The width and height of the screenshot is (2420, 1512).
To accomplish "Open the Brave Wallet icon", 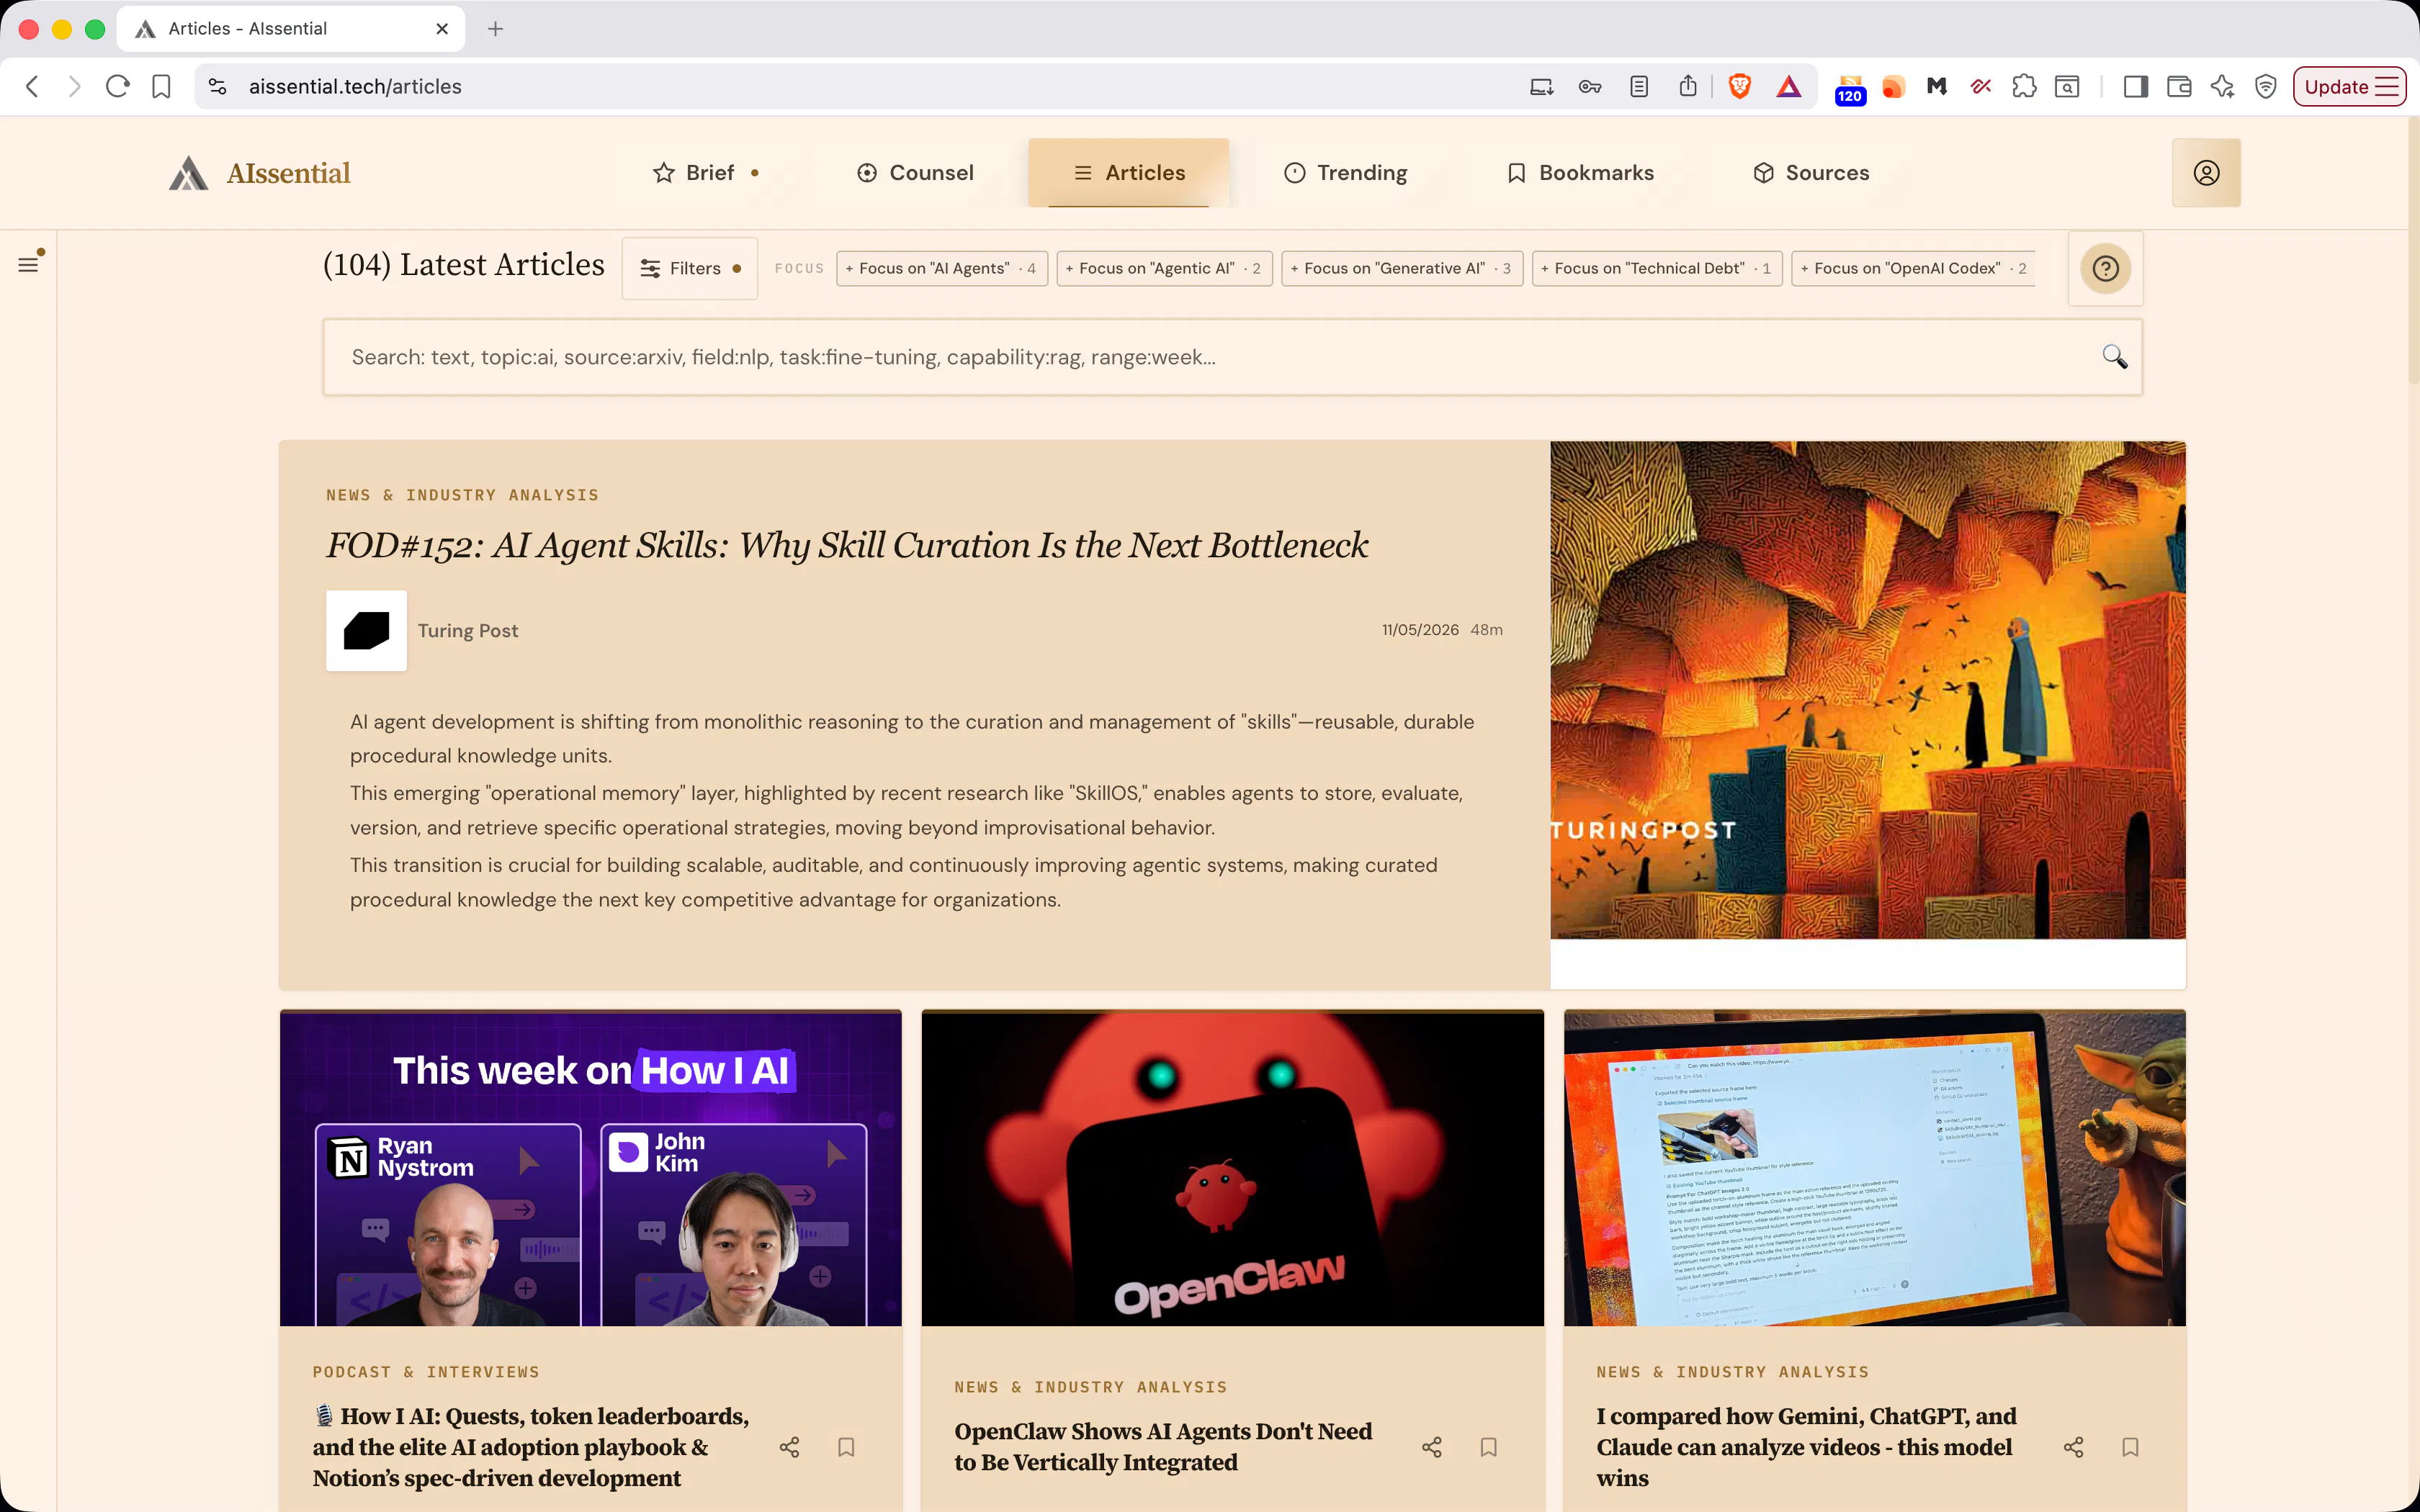I will 2179,86.
